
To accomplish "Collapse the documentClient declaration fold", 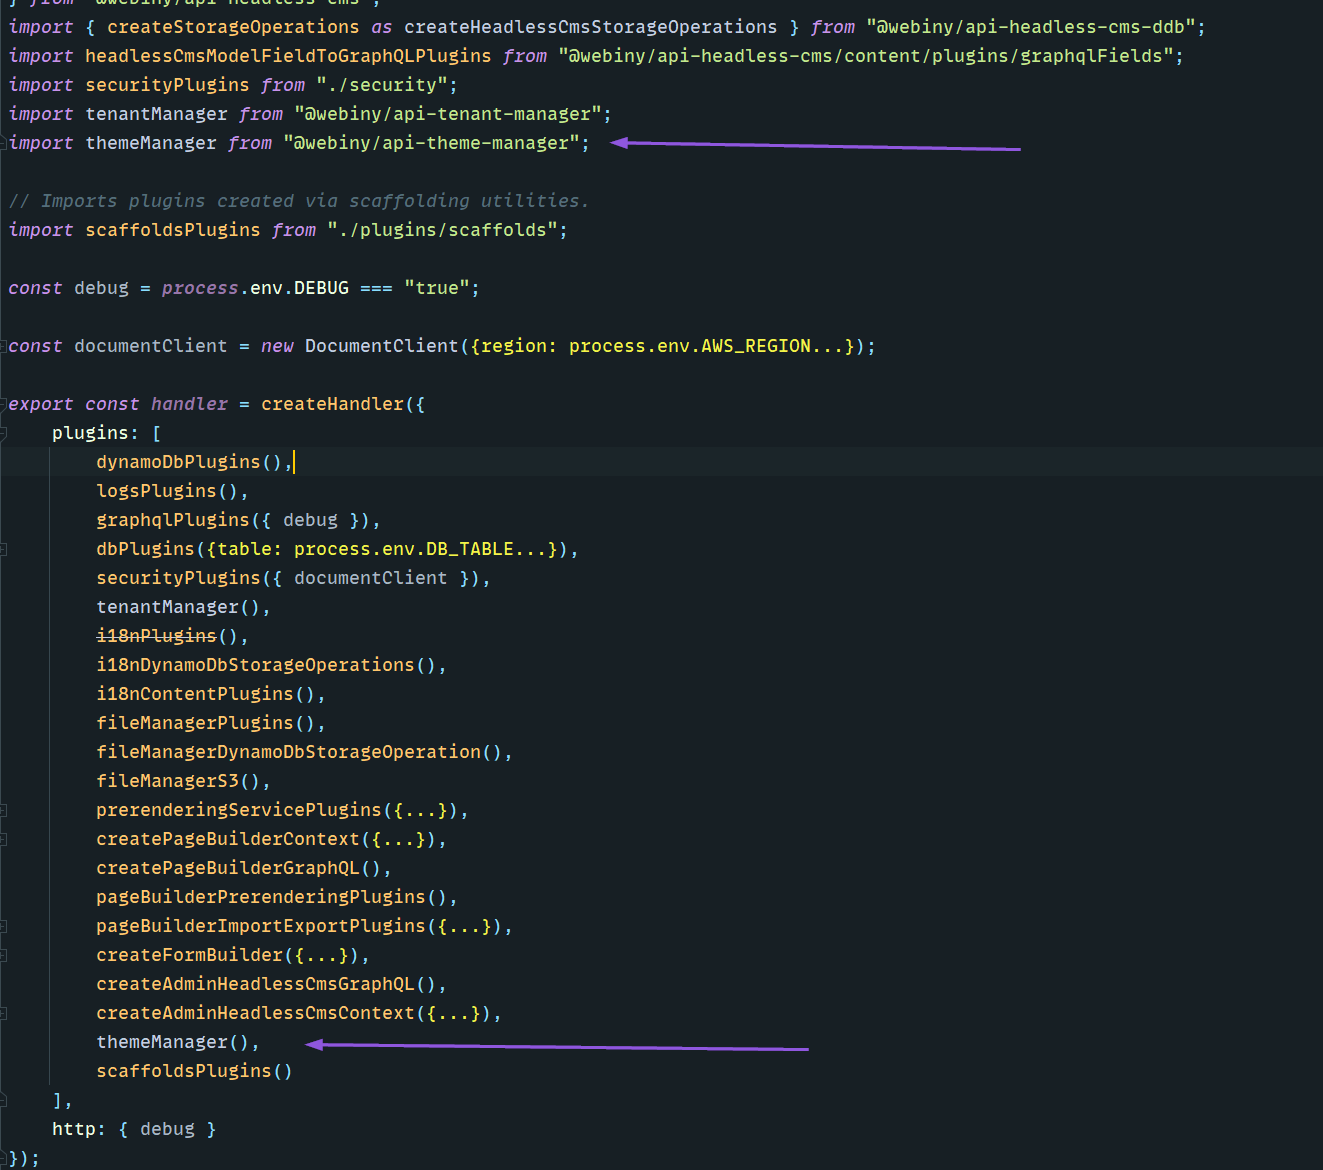I will point(5,345).
